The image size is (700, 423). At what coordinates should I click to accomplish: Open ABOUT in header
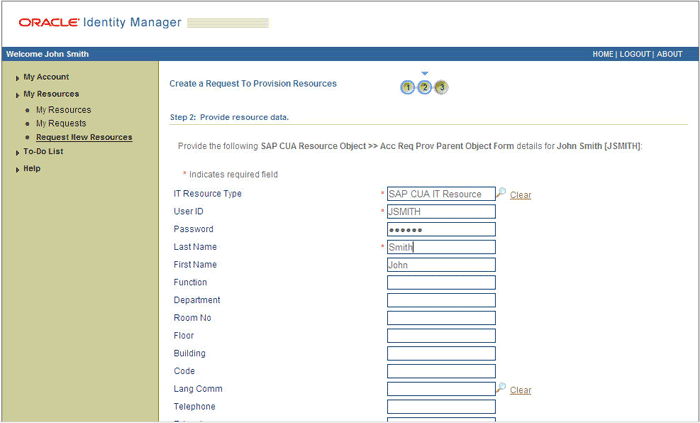669,54
